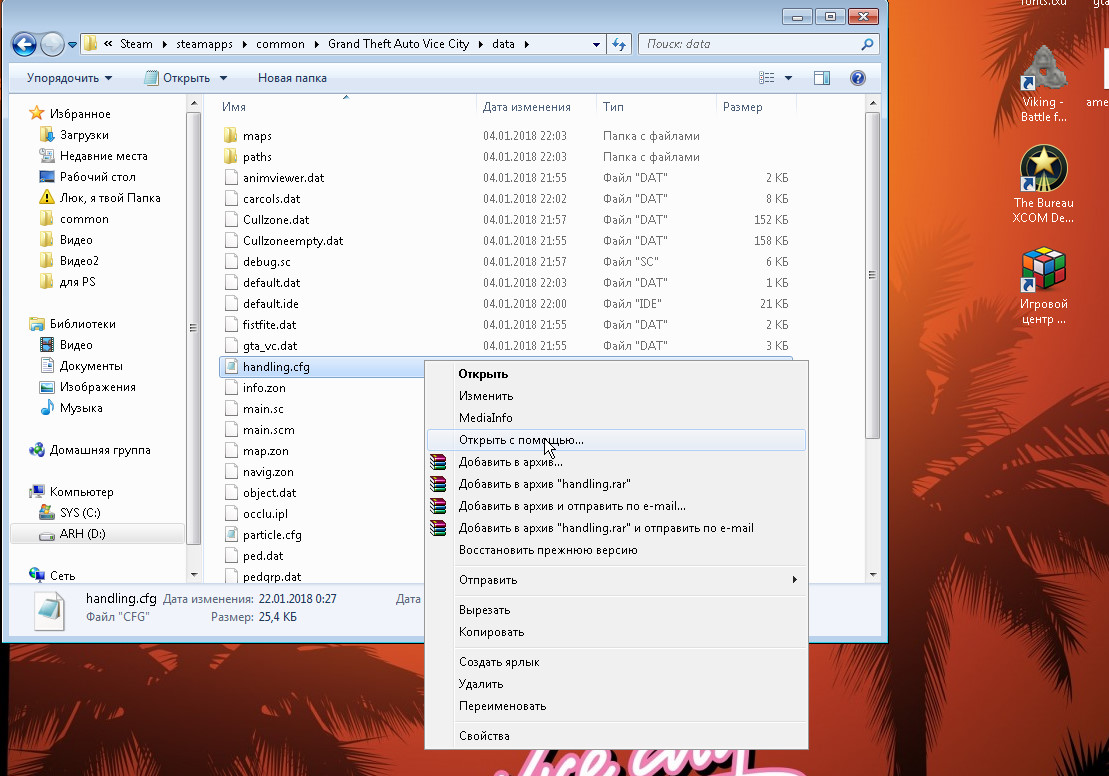Select the 'paths' folder icon
The height and width of the screenshot is (776, 1109).
[231, 156]
